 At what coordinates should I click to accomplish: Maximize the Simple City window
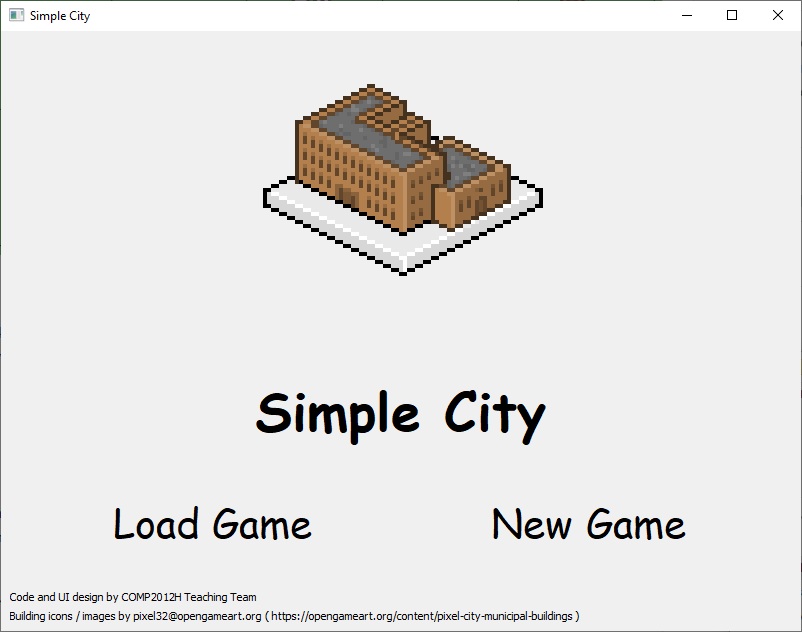(x=732, y=15)
